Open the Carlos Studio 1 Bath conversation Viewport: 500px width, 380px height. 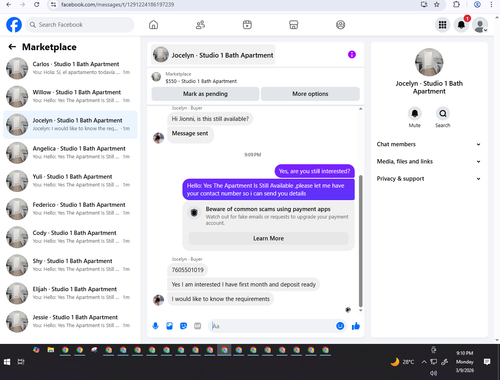tap(70, 68)
